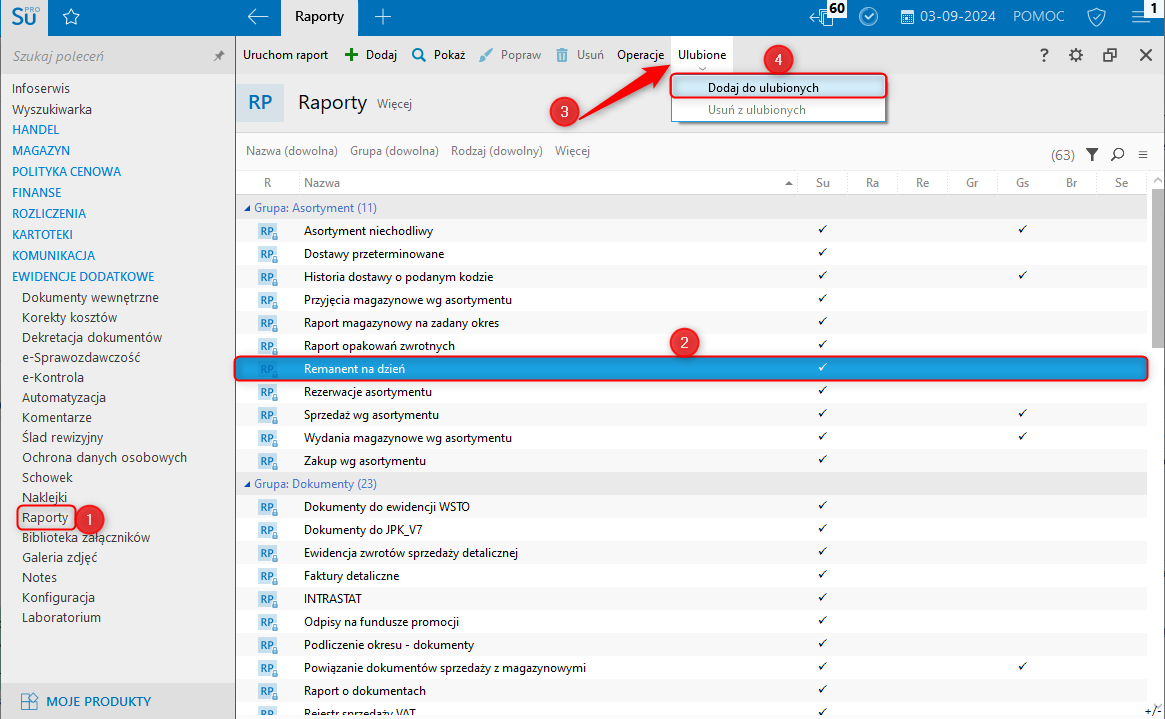
Task: Open the filter funnel icon
Action: pos(1092,154)
